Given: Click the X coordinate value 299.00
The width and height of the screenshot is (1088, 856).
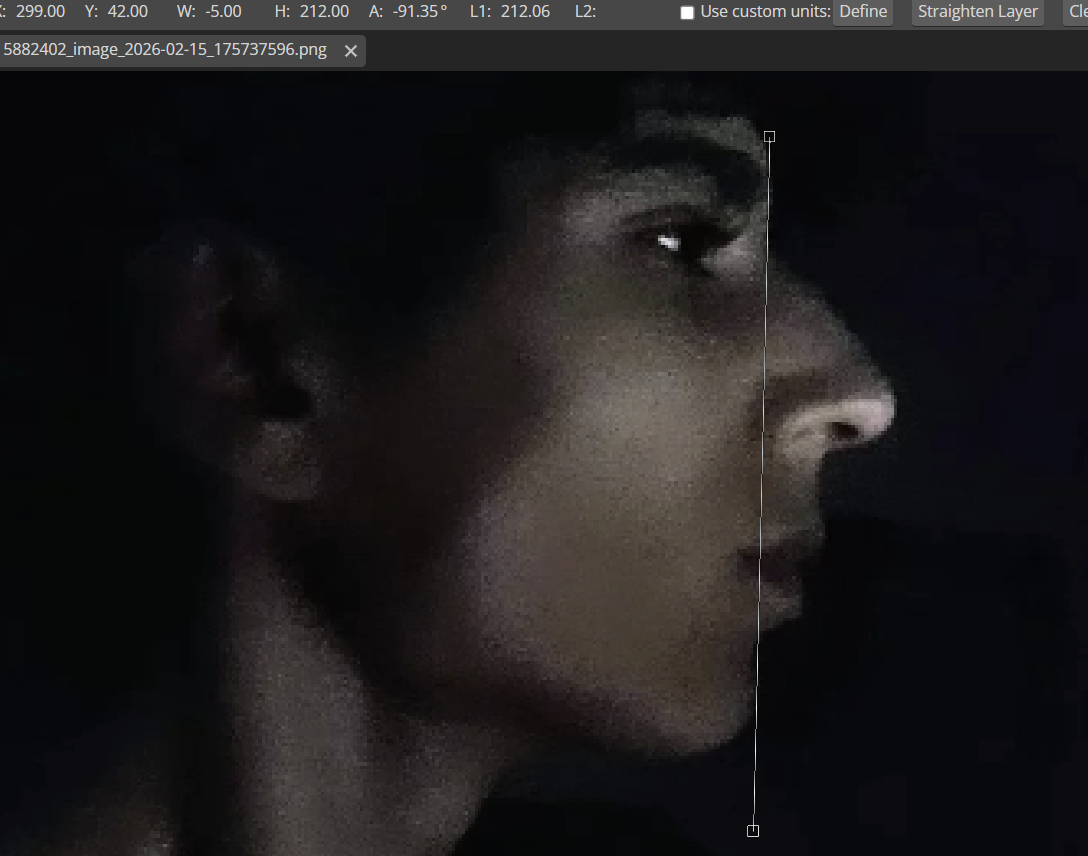Looking at the screenshot, I should click(40, 12).
